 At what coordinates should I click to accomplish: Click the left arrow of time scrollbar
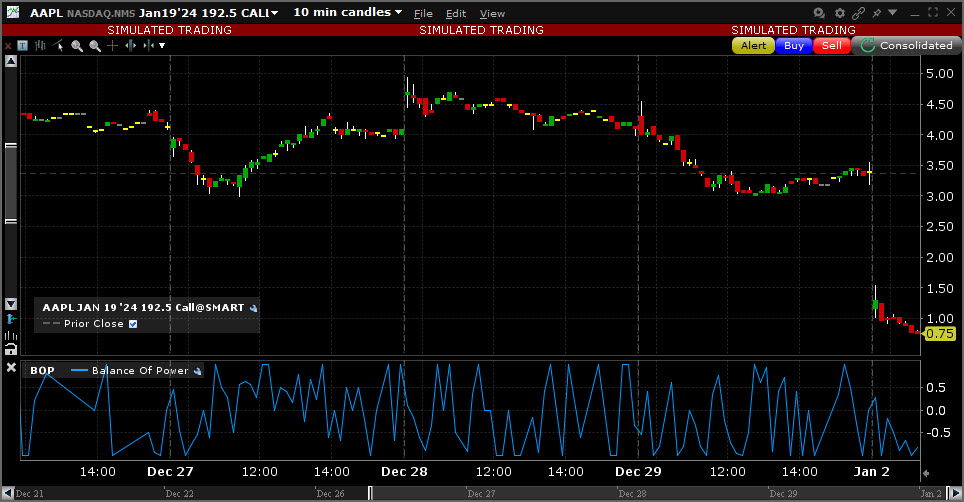click(x=7, y=493)
